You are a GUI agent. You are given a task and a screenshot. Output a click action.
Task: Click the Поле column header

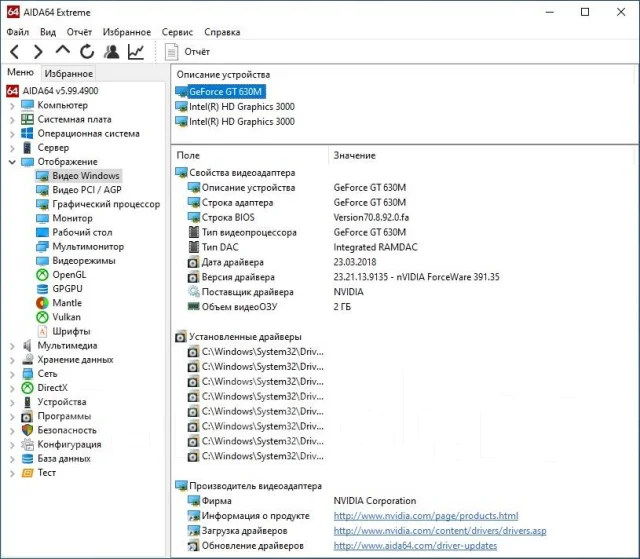(250, 155)
